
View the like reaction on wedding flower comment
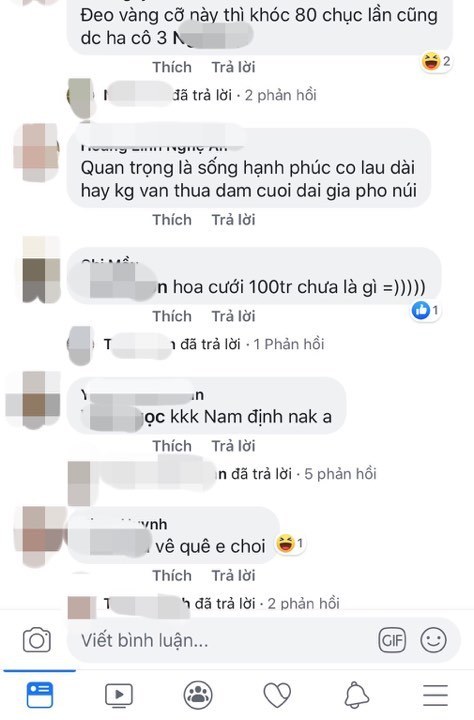425,311
